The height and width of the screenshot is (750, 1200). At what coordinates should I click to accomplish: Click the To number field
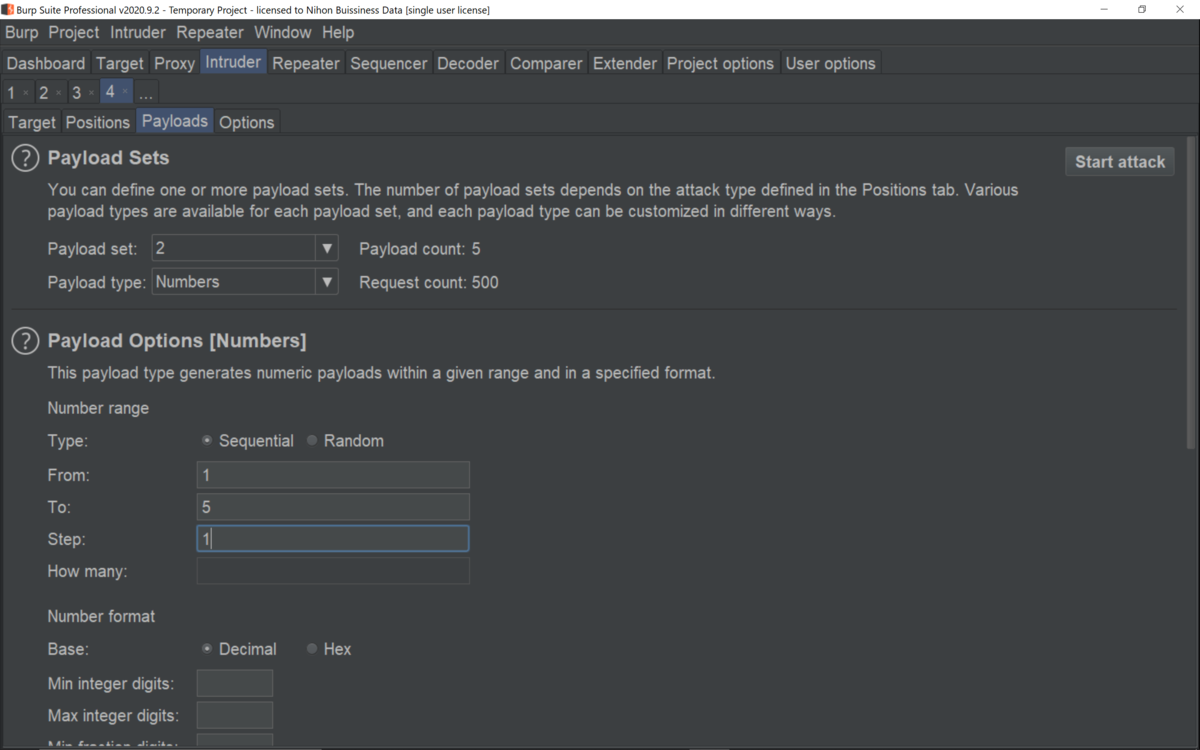[333, 507]
